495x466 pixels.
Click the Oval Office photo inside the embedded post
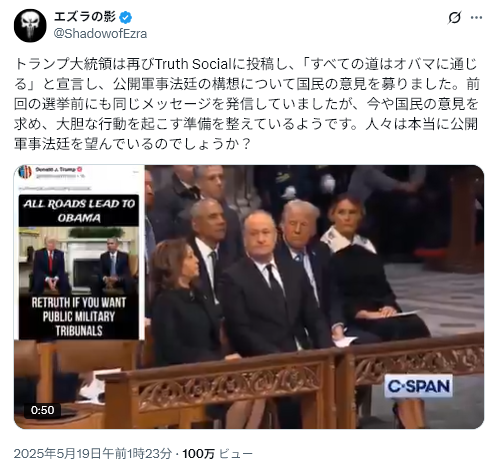[79, 261]
